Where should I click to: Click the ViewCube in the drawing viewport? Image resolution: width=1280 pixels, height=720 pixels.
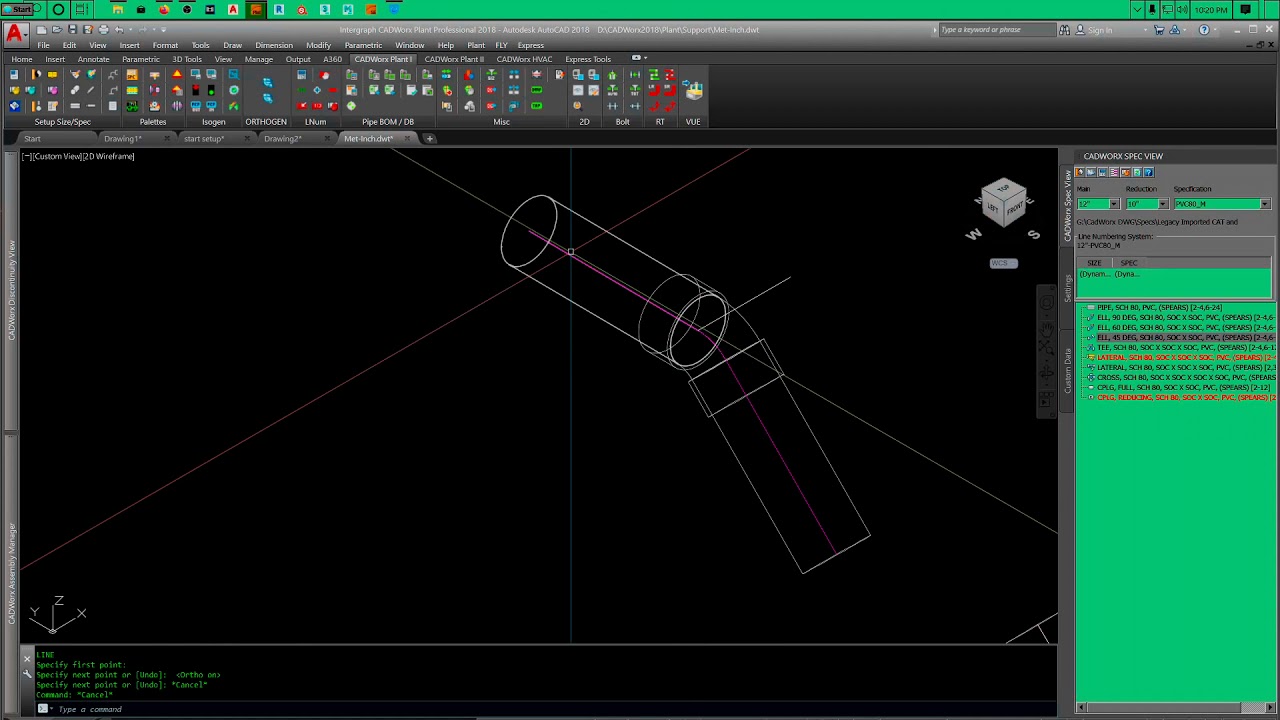1003,203
